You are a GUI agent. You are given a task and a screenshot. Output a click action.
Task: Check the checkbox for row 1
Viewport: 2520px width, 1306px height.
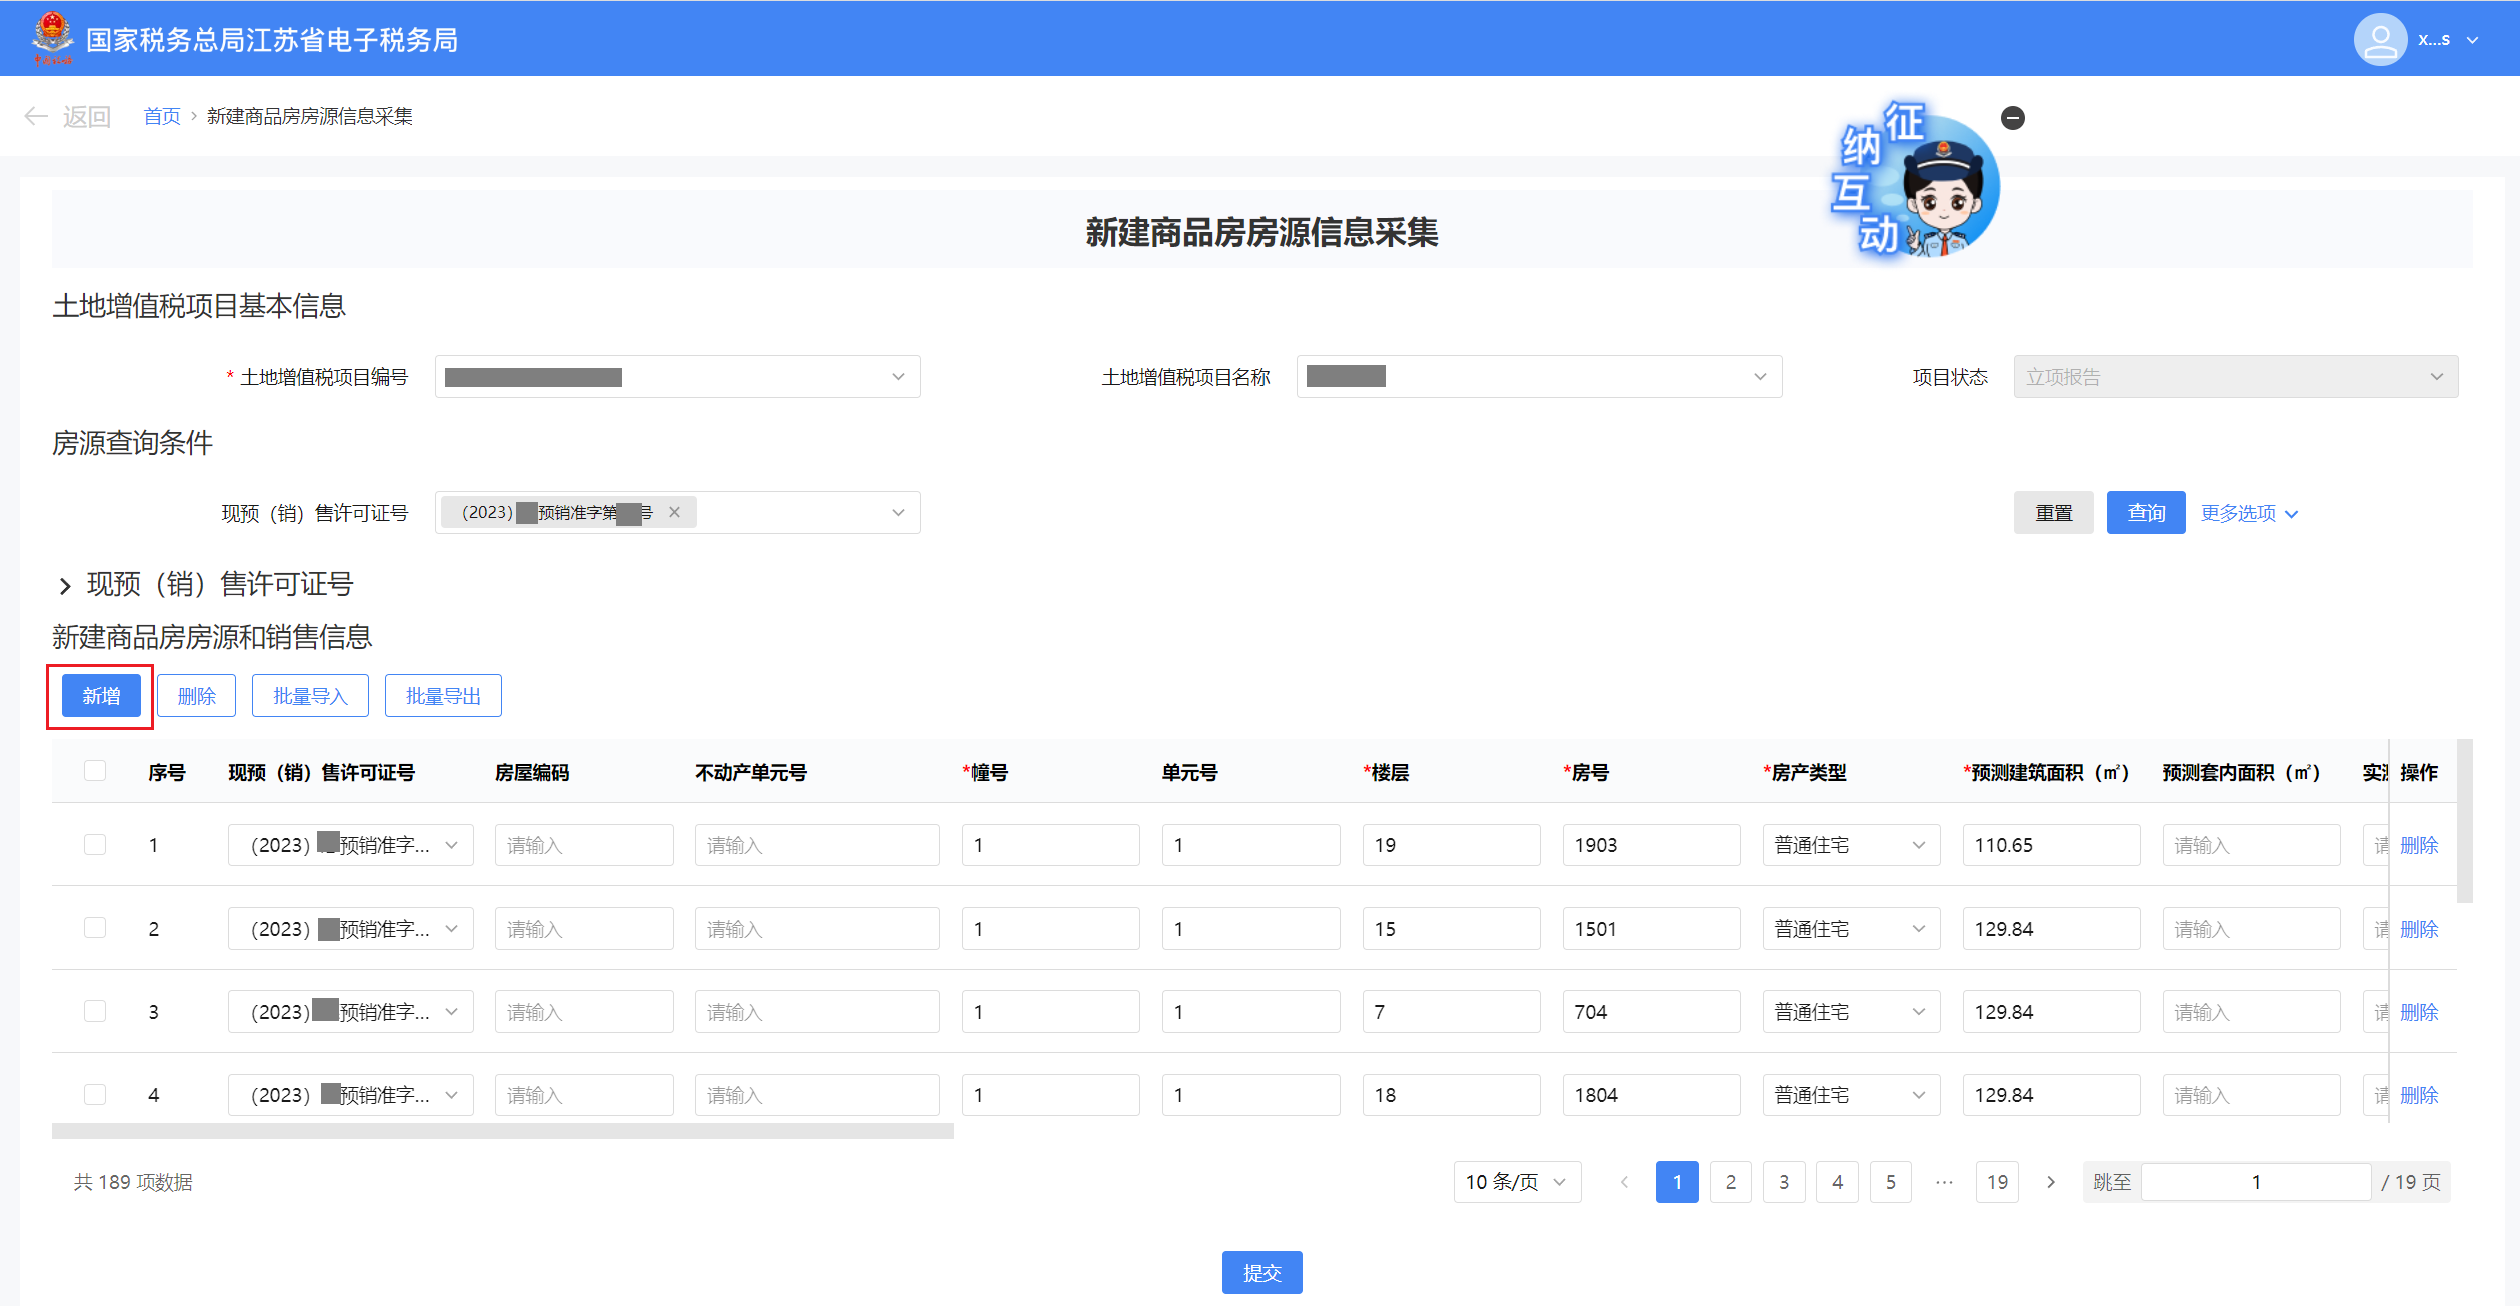95,844
